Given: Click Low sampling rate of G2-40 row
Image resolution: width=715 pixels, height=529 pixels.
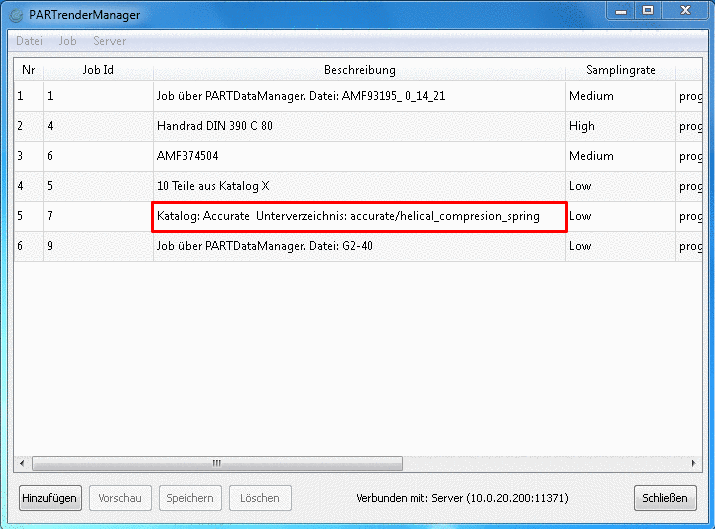Looking at the screenshot, I should [620, 246].
